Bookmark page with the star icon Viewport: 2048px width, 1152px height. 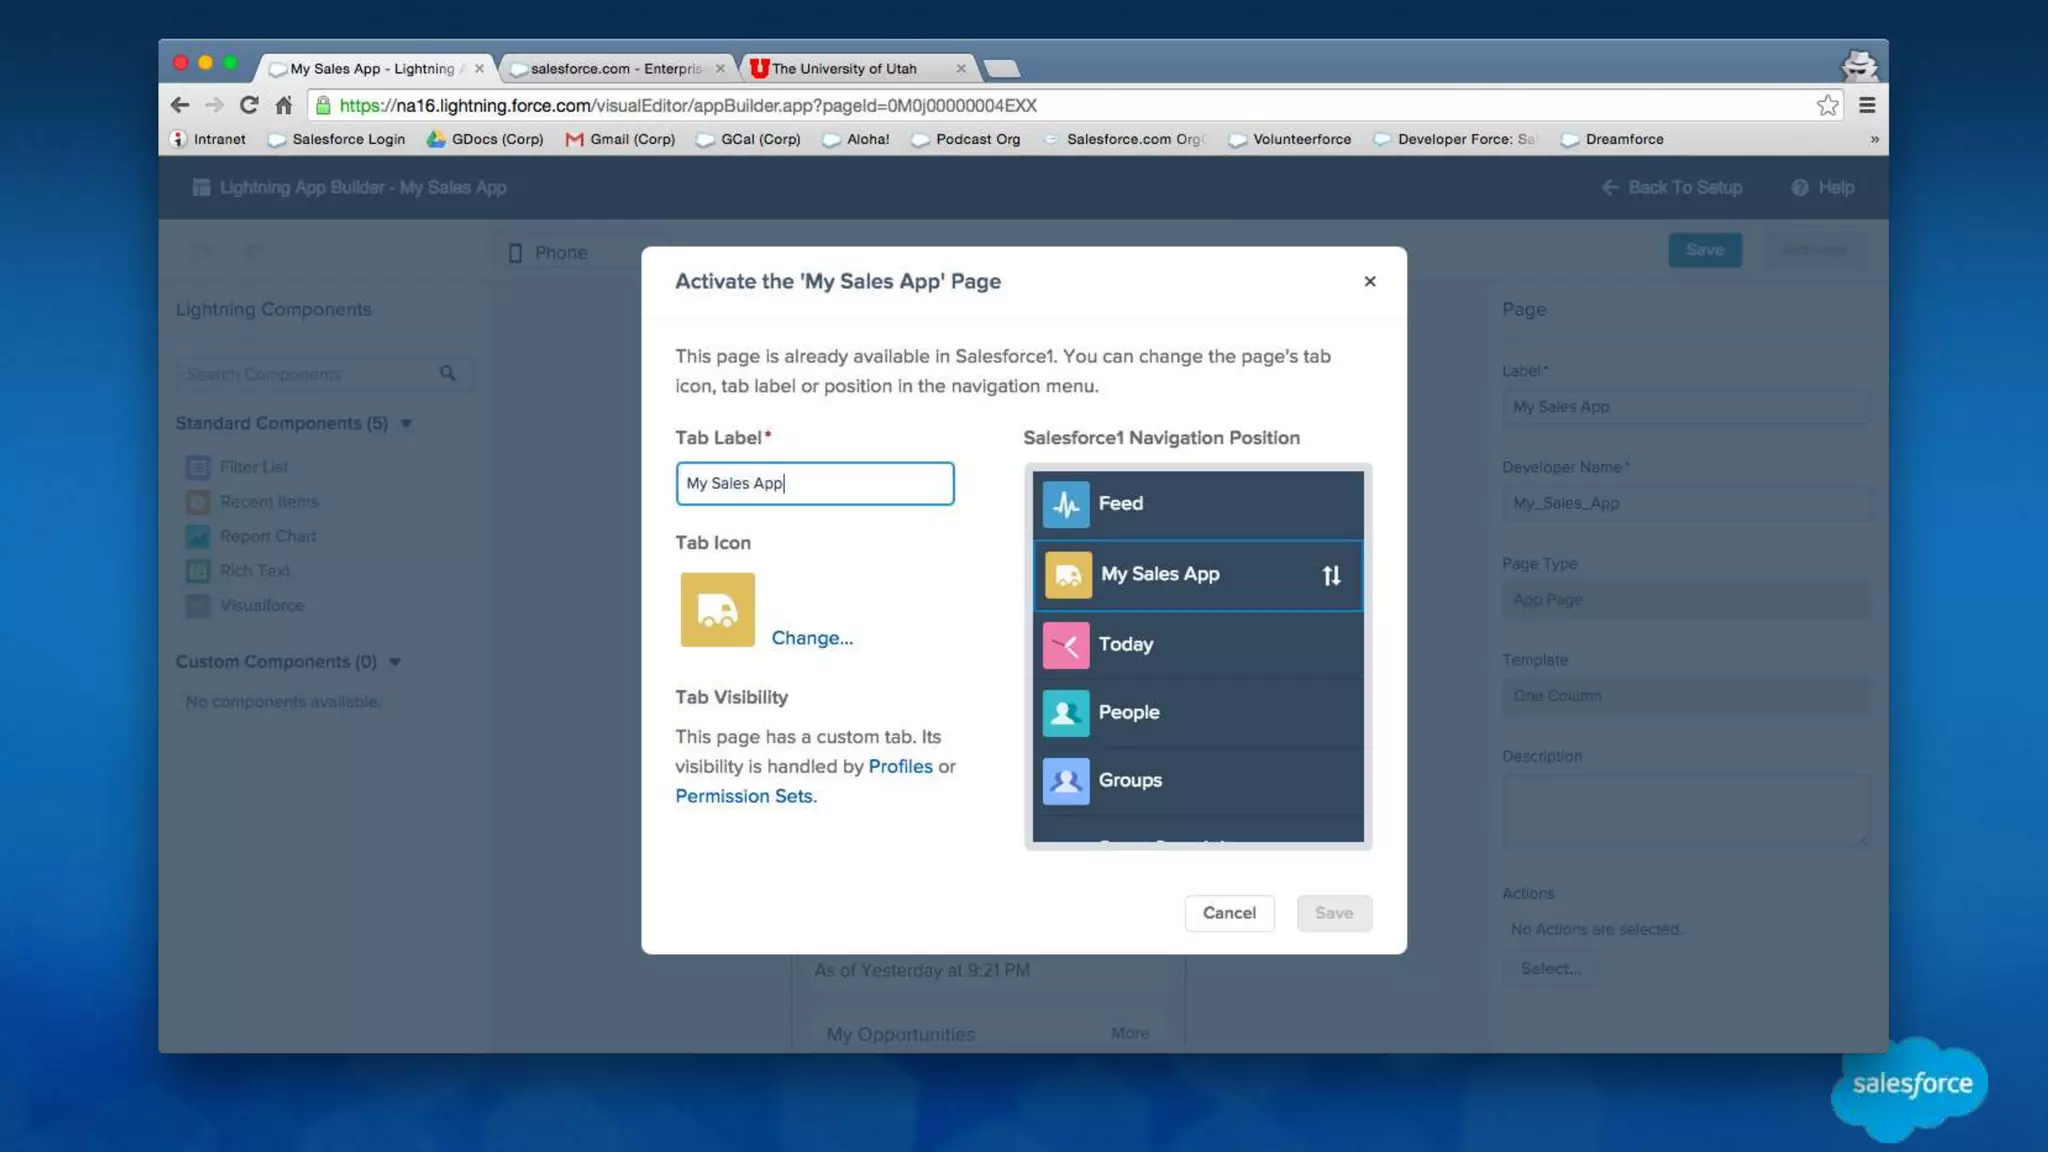[1827, 105]
